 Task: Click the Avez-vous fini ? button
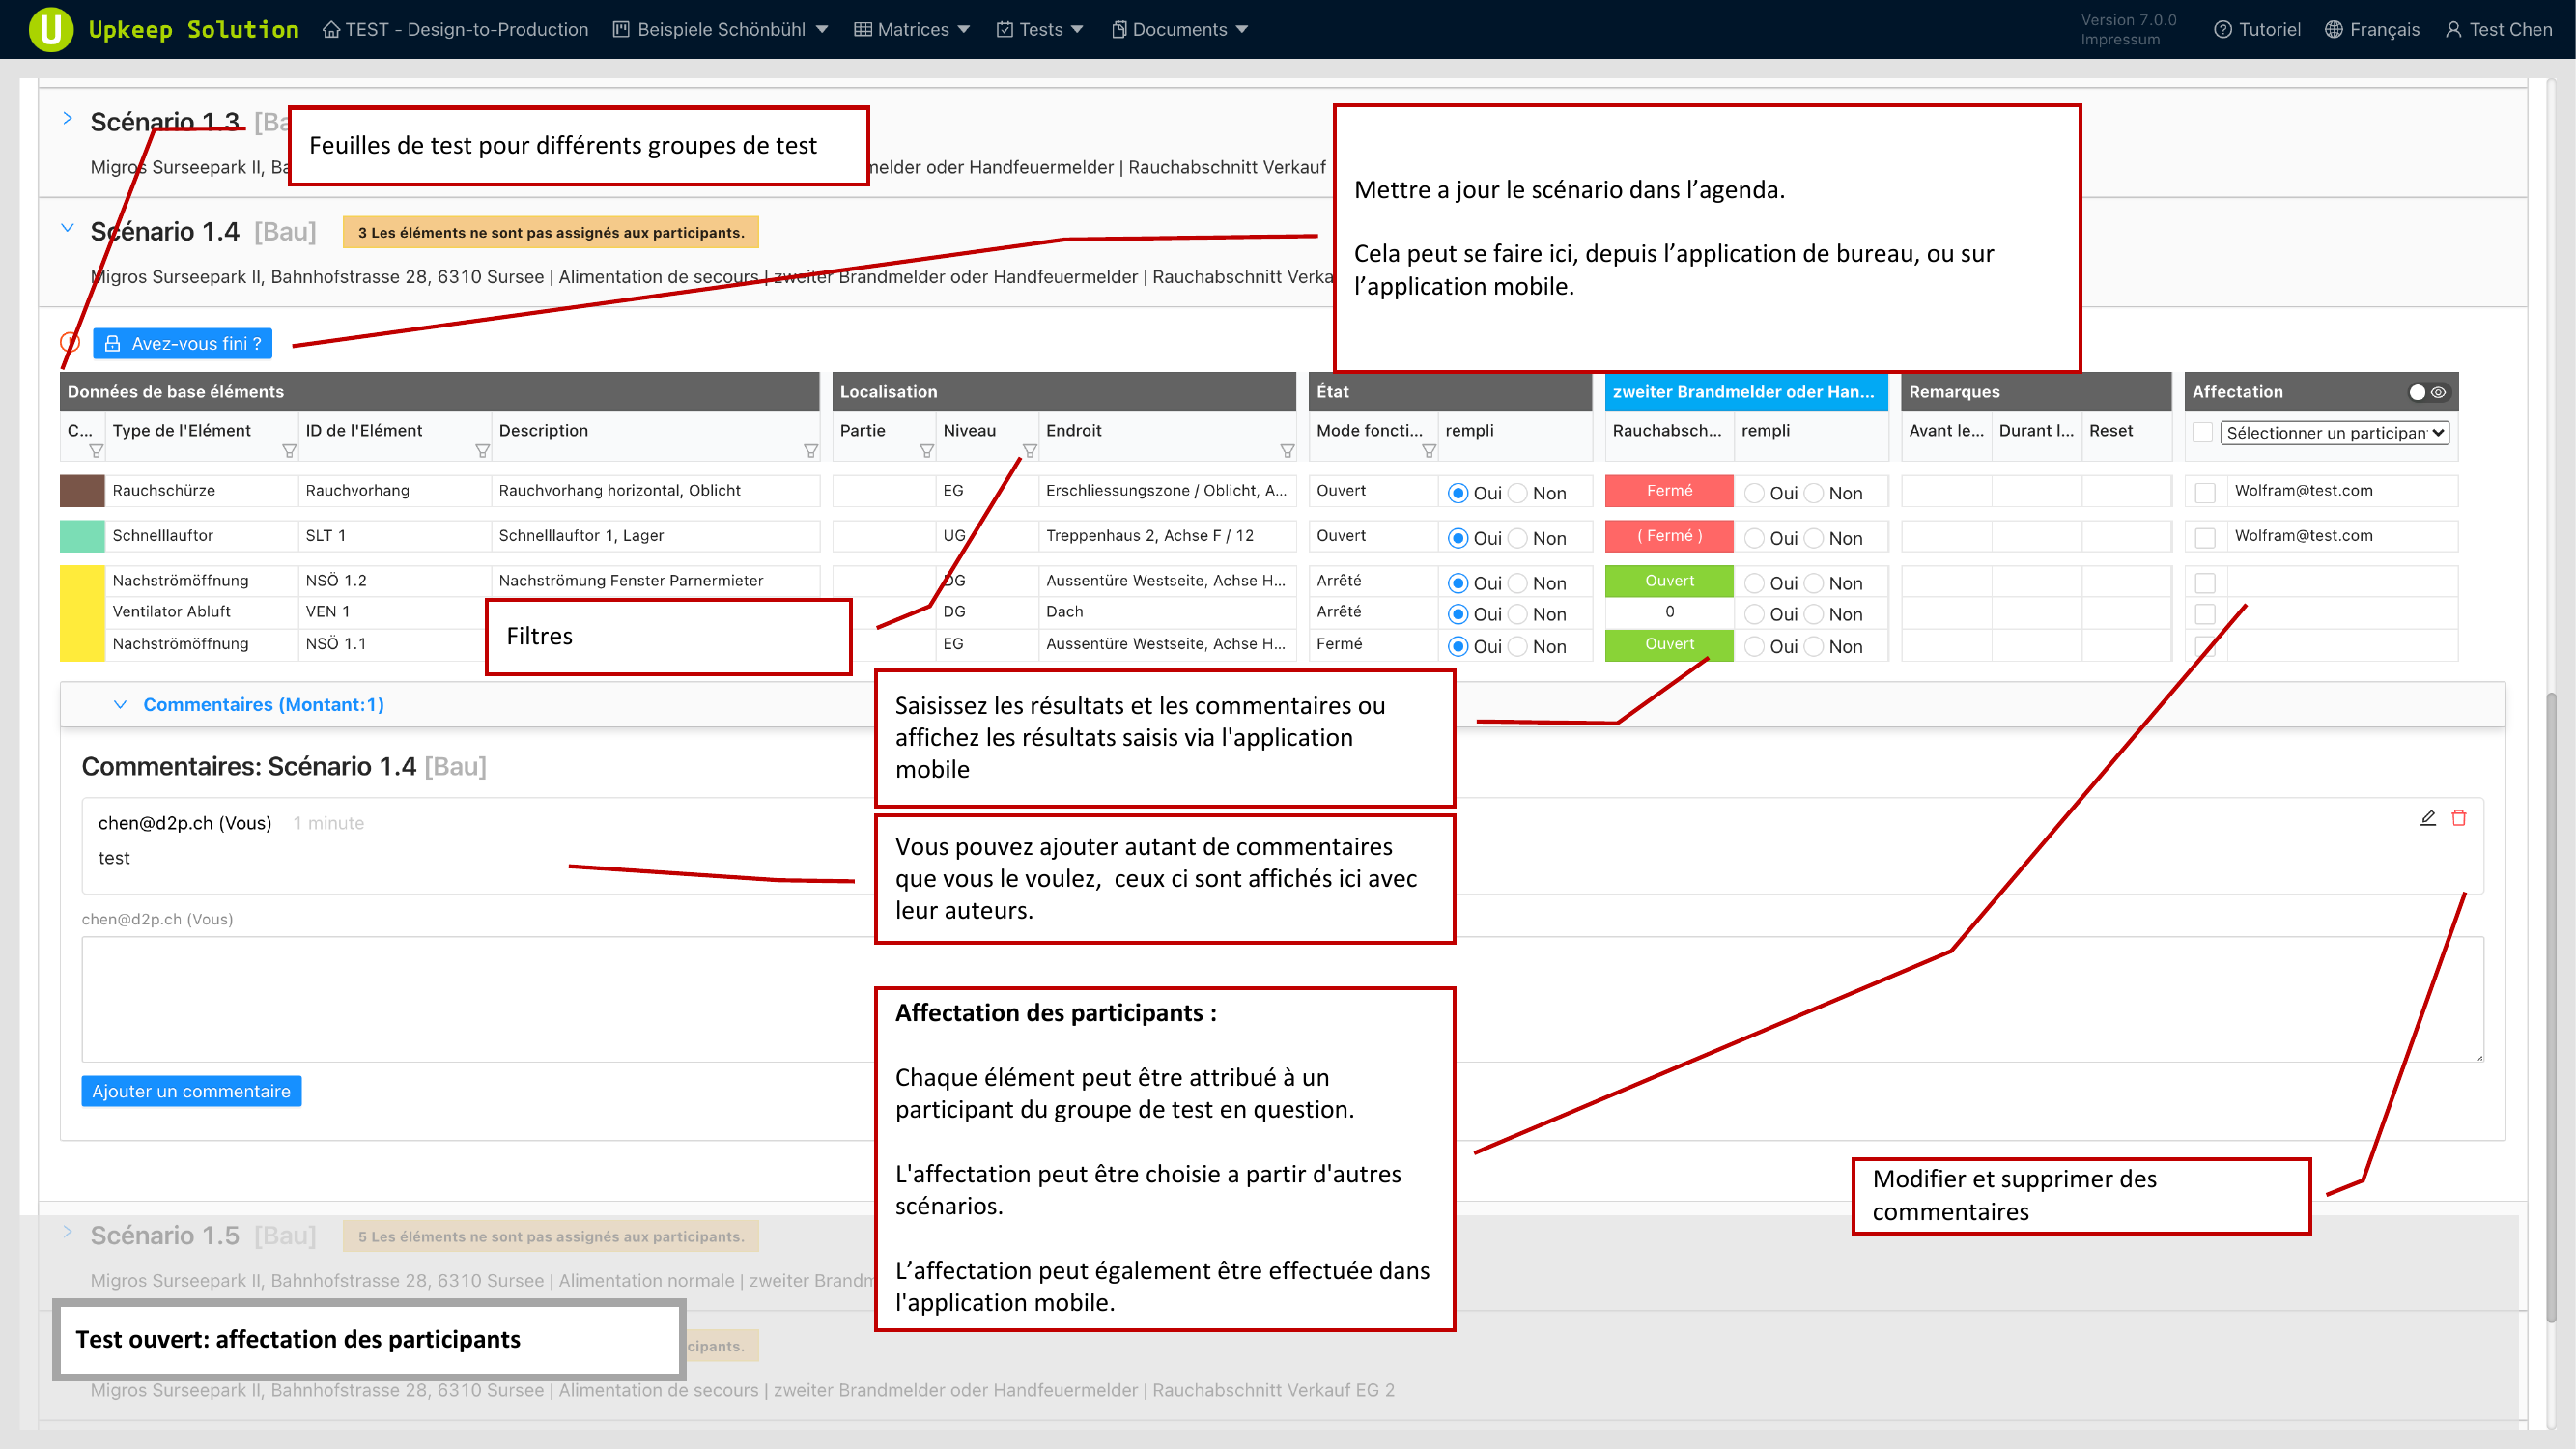pos(182,343)
